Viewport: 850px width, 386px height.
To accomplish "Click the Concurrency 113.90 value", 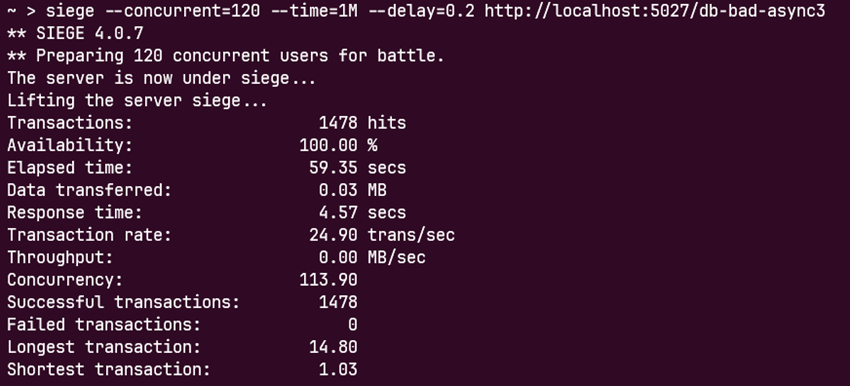I will click(328, 280).
